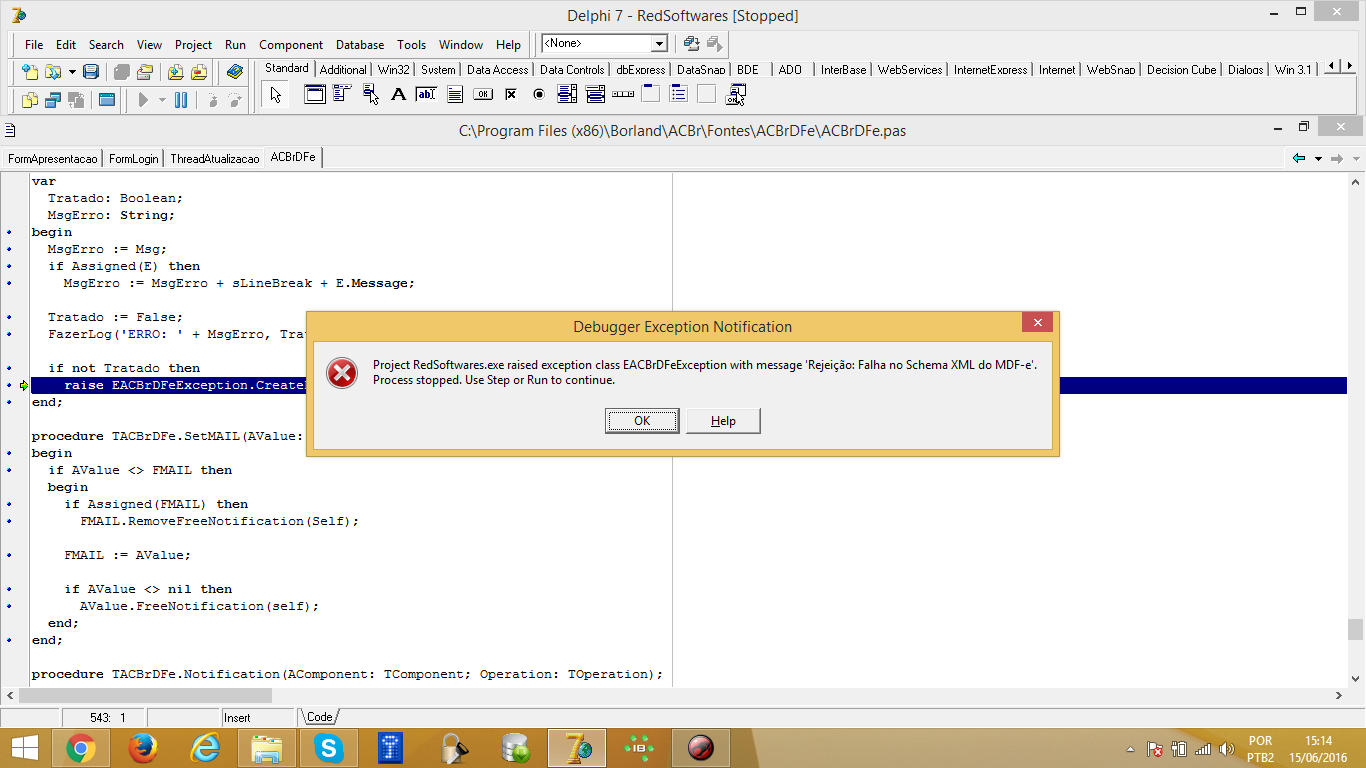Screen dimensions: 1366x768
Task: Click the Pause debugger icon
Action: [181, 100]
